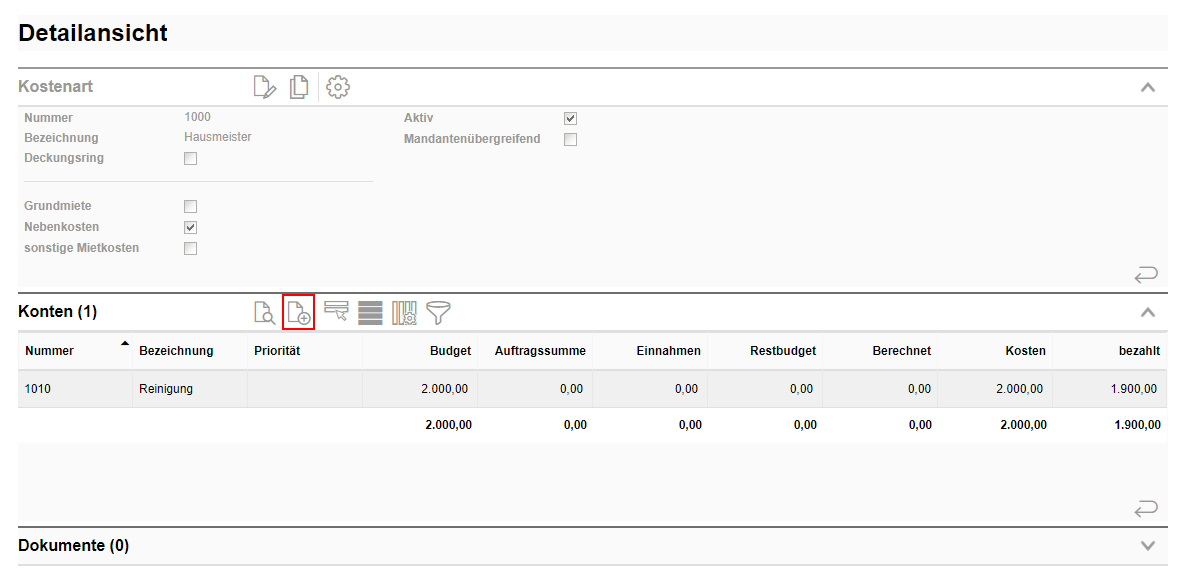Image resolution: width=1185 pixels, height=570 pixels.
Task: Click the view account magnifier icon
Action: click(x=264, y=313)
